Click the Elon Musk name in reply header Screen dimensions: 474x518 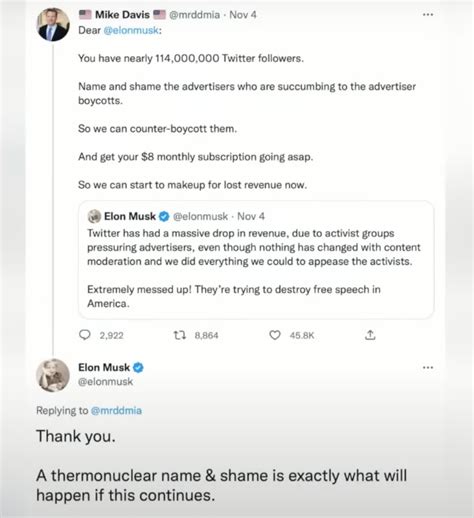(104, 367)
